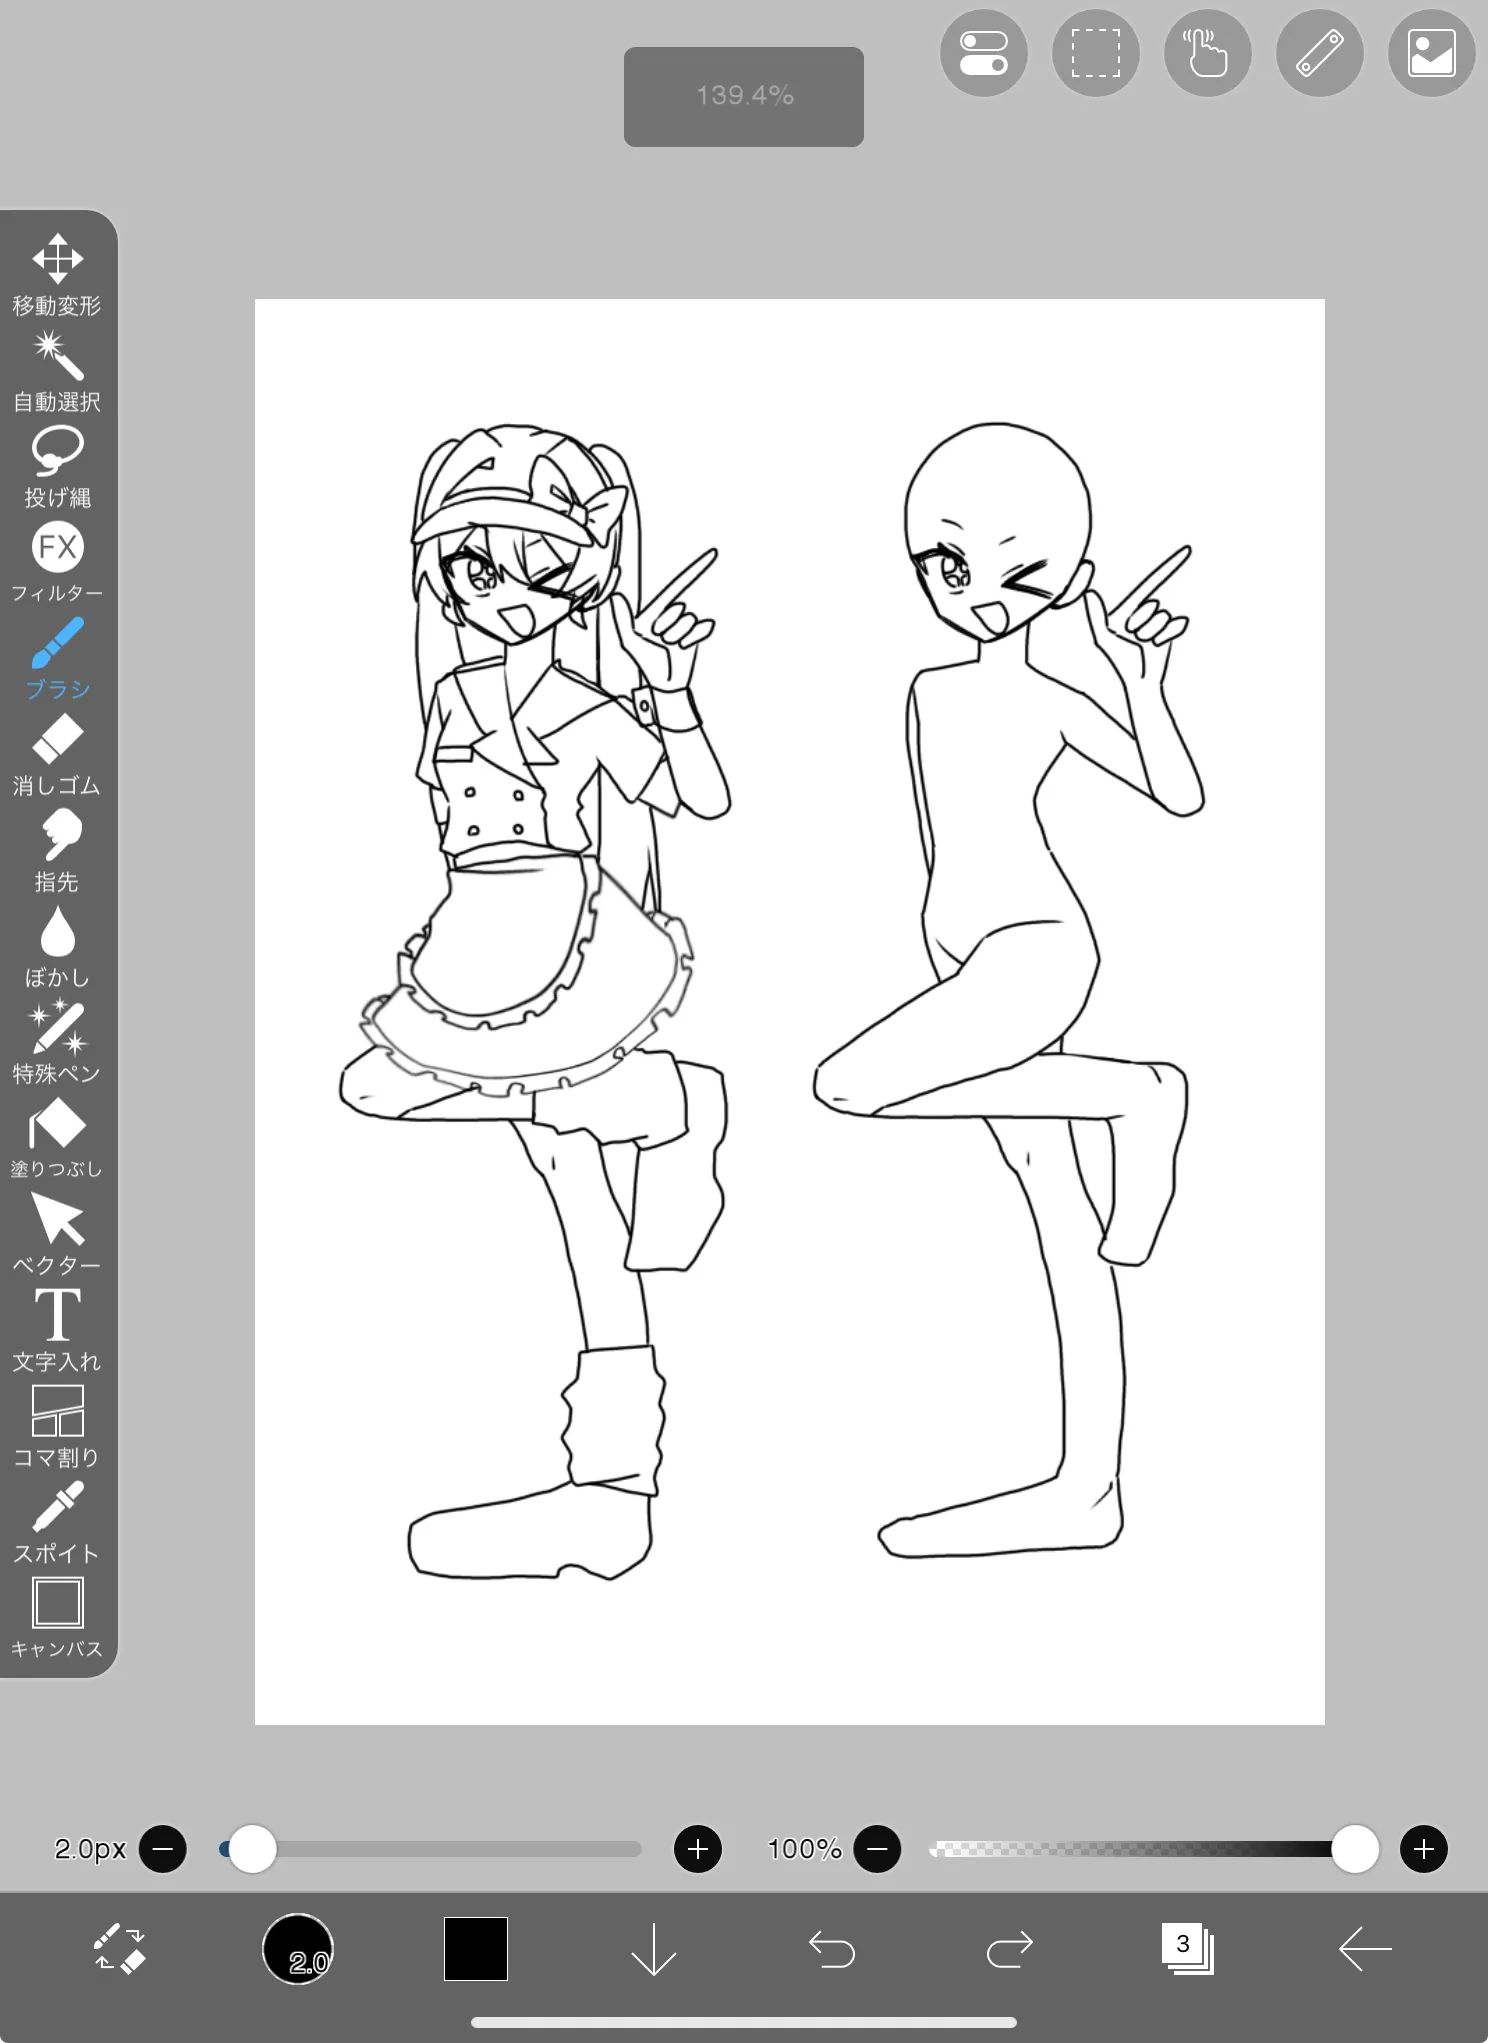The width and height of the screenshot is (1488, 2043).
Task: Open brush properties circle showing 2.0
Action: 298,1949
